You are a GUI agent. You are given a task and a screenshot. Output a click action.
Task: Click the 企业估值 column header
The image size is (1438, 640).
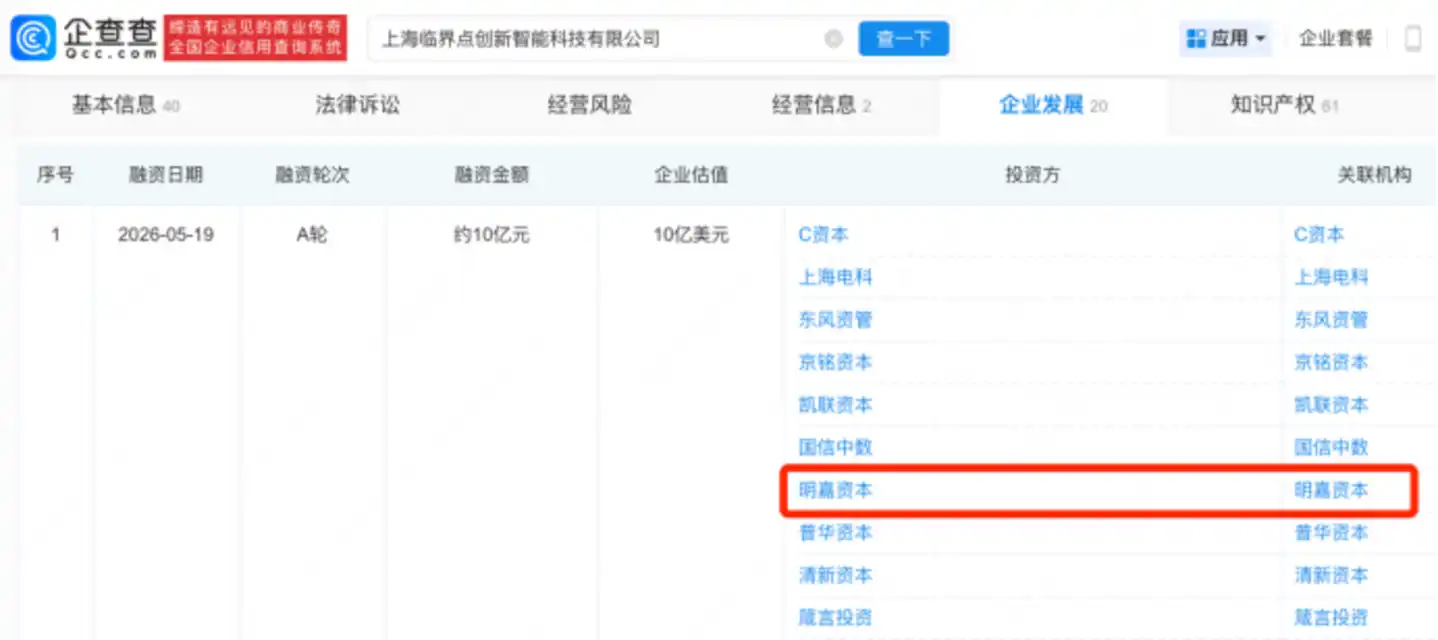tap(691, 175)
